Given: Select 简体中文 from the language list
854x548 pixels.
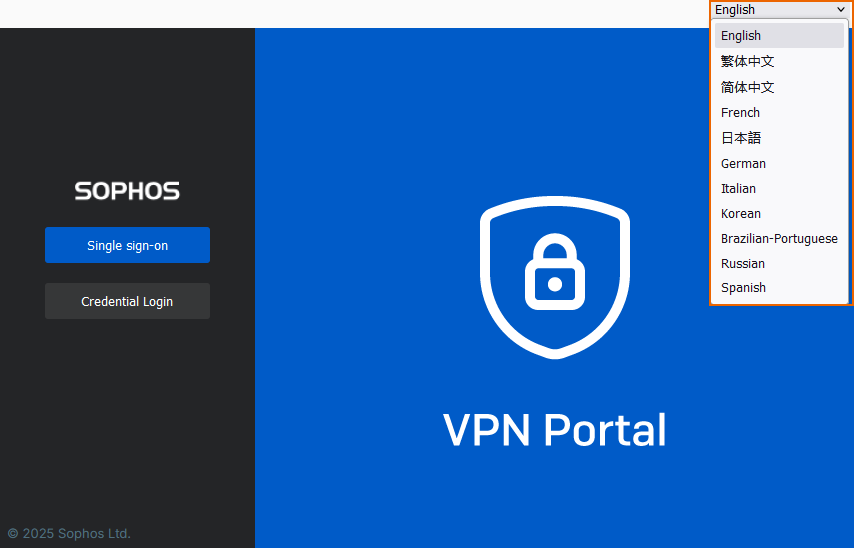Looking at the screenshot, I should click(747, 87).
